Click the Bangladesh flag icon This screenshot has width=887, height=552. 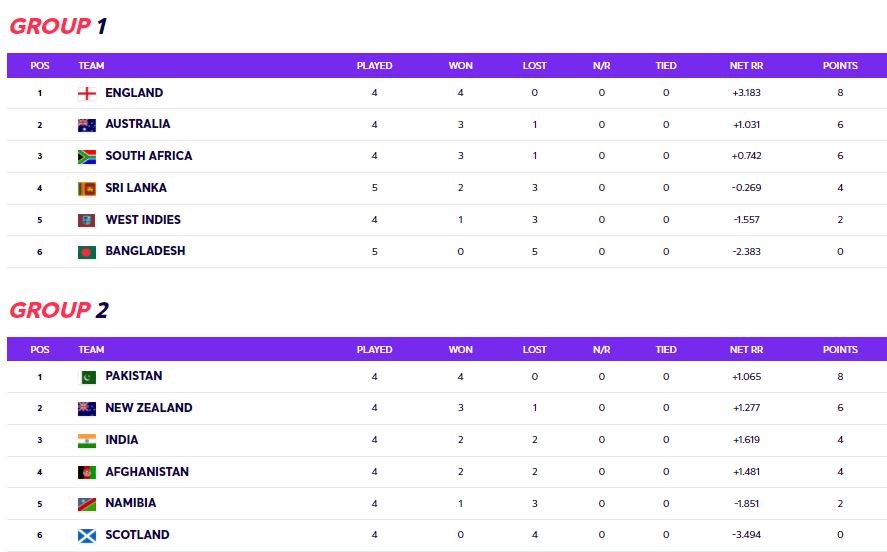[x=87, y=252]
